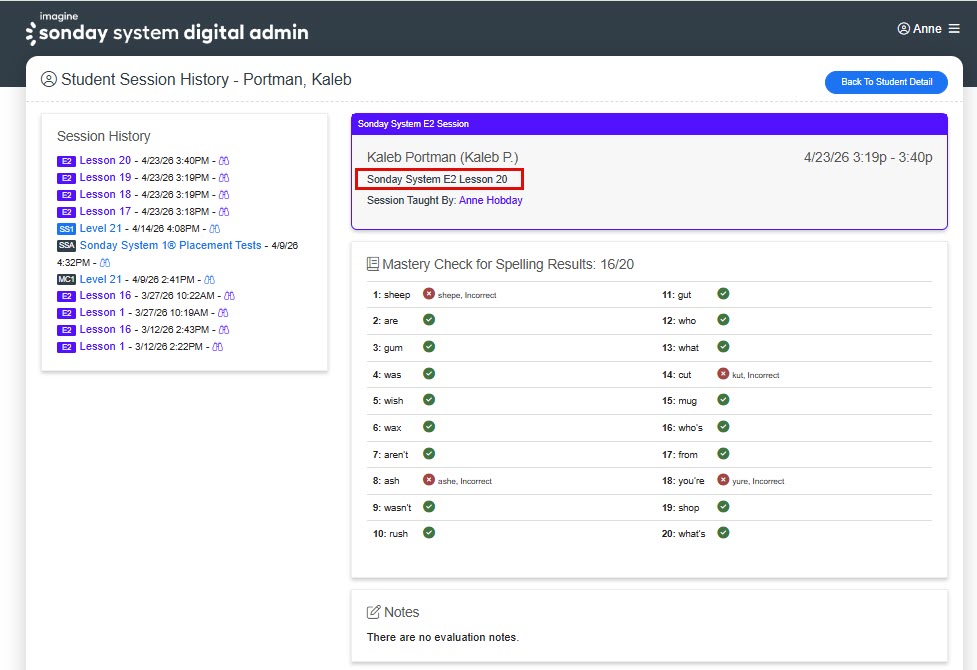Click the Back To Student Detail button

tap(886, 82)
